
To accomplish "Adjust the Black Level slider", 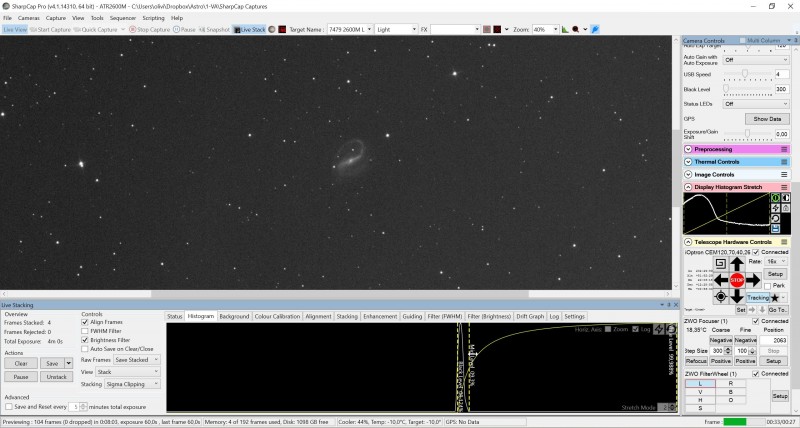I will pyautogui.click(x=747, y=89).
